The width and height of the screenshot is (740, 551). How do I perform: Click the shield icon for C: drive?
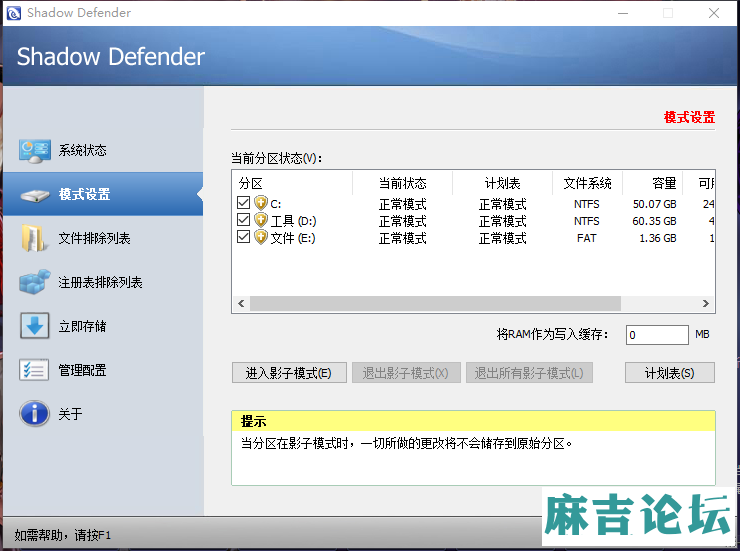261,203
